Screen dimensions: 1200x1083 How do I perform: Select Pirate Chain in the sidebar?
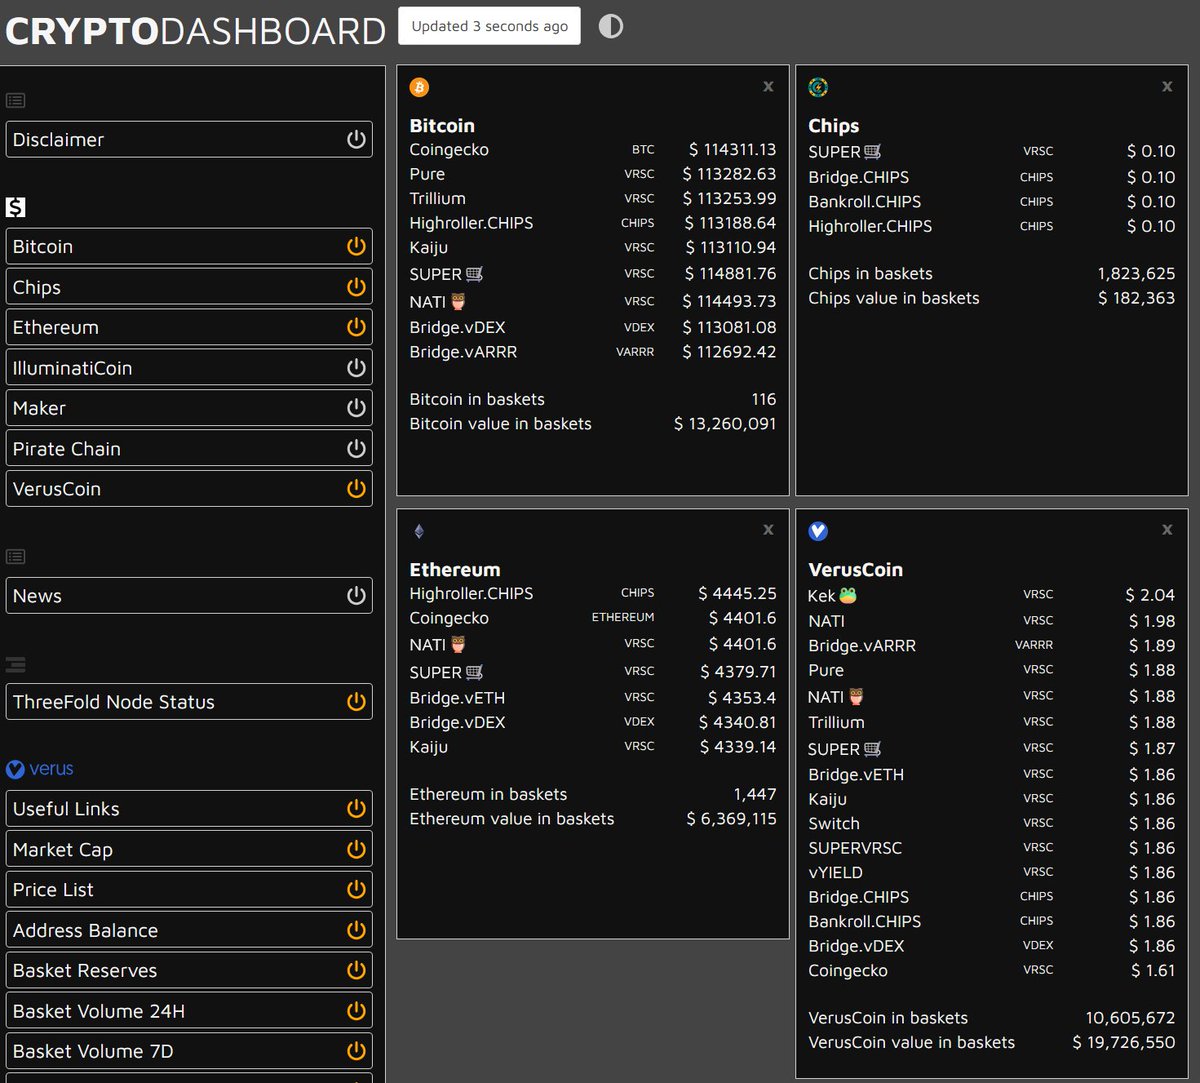coord(189,449)
